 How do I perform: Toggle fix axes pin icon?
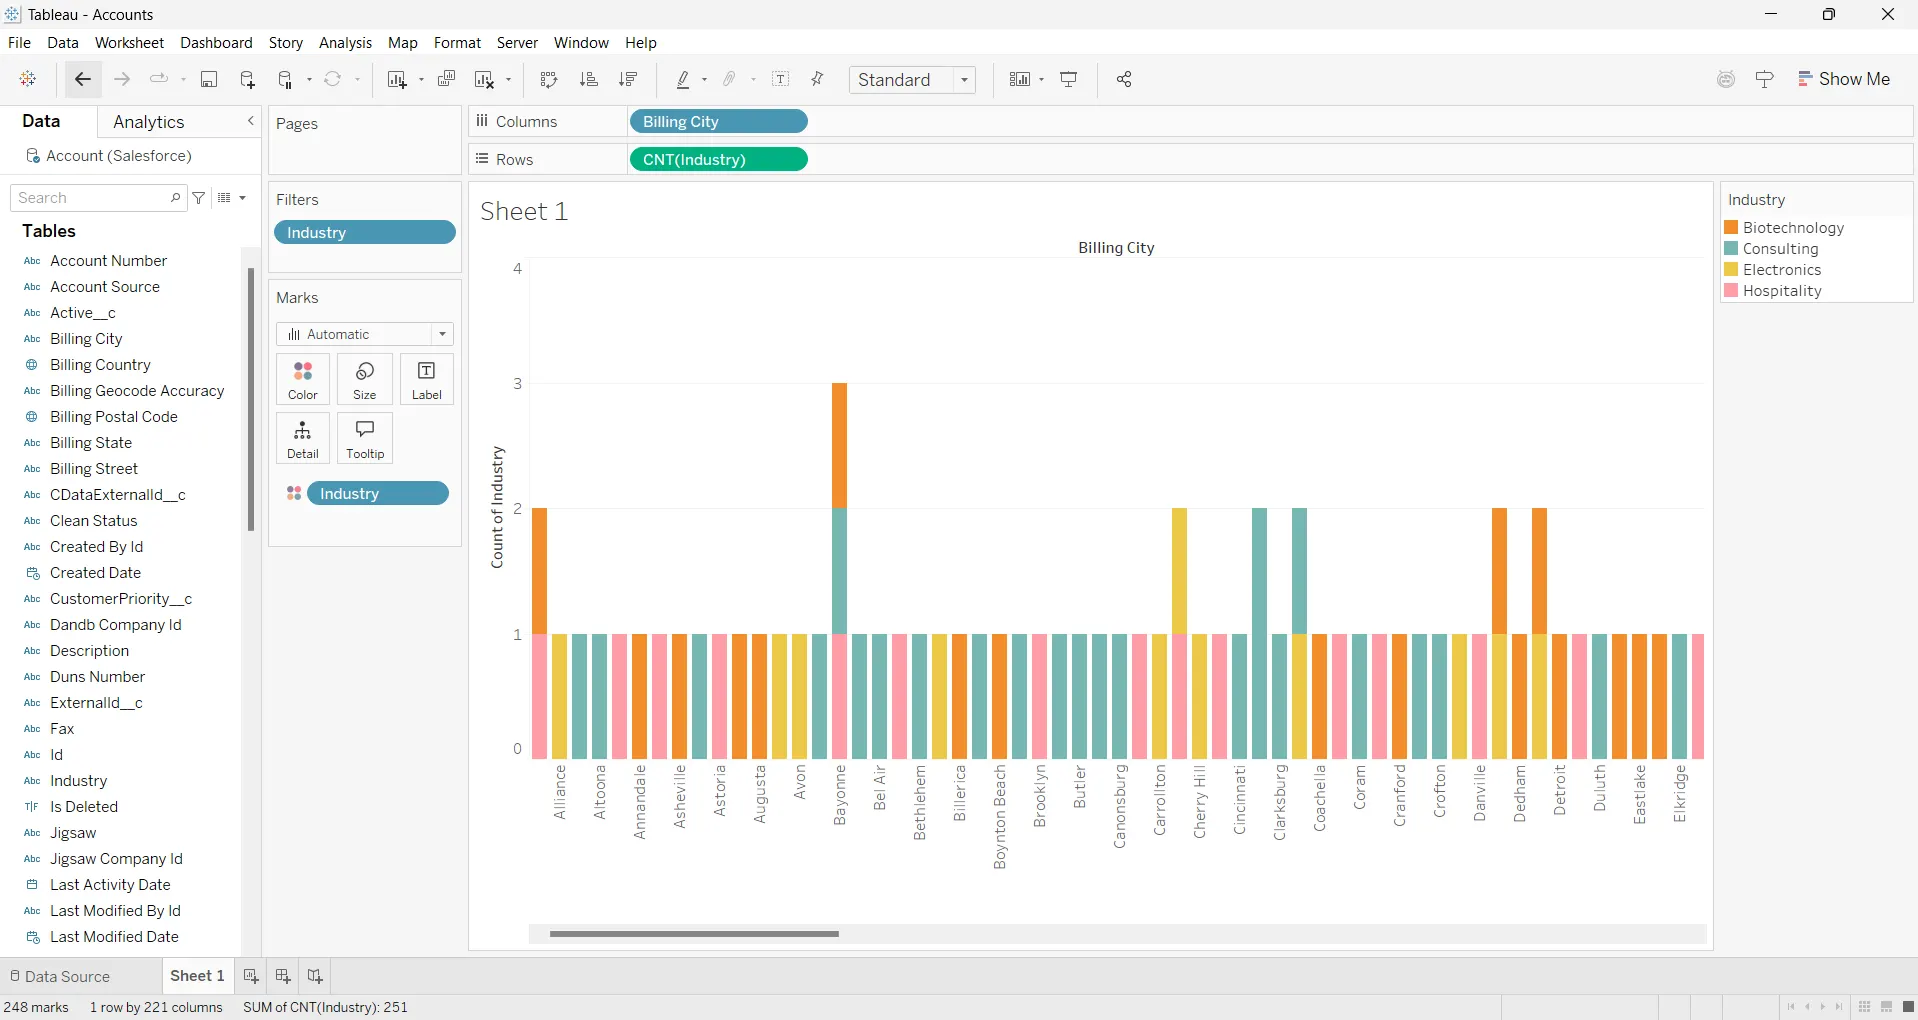818,80
